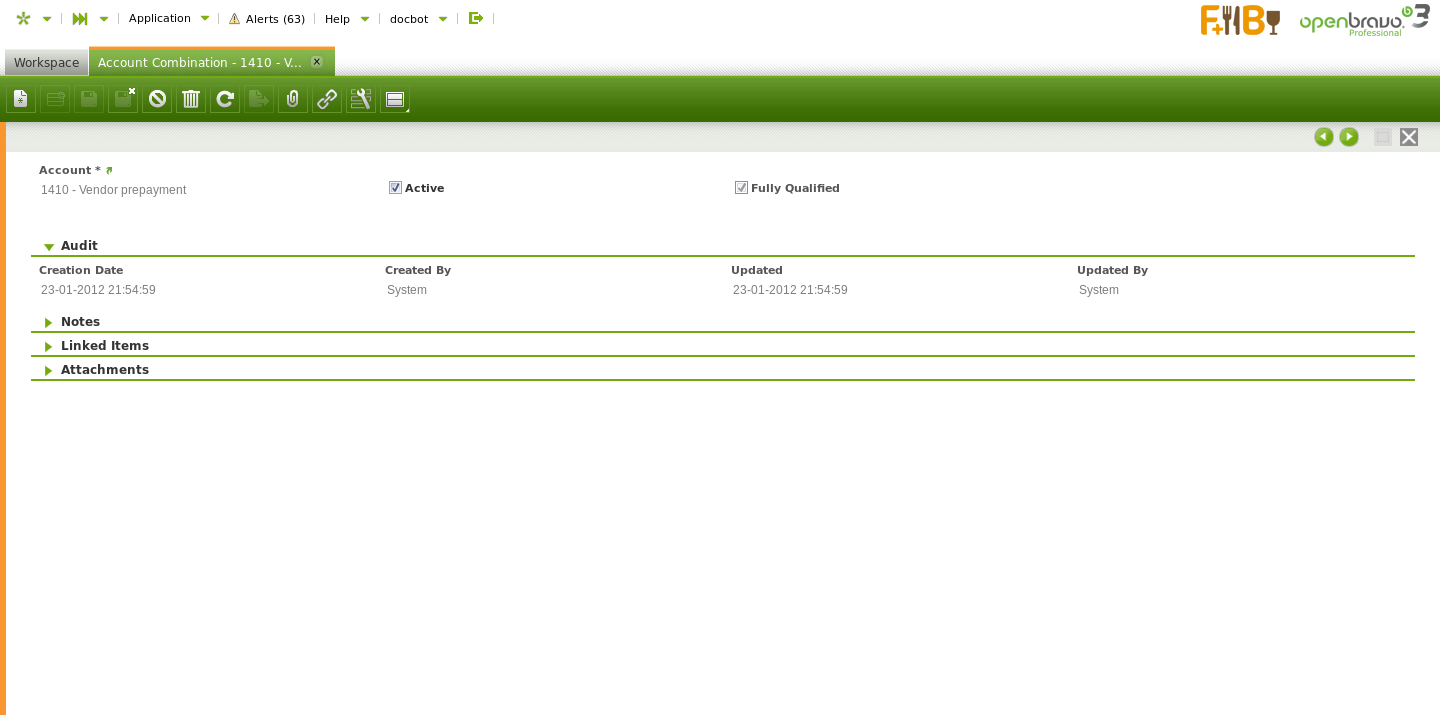Open the Alerts (63) link

(267, 19)
